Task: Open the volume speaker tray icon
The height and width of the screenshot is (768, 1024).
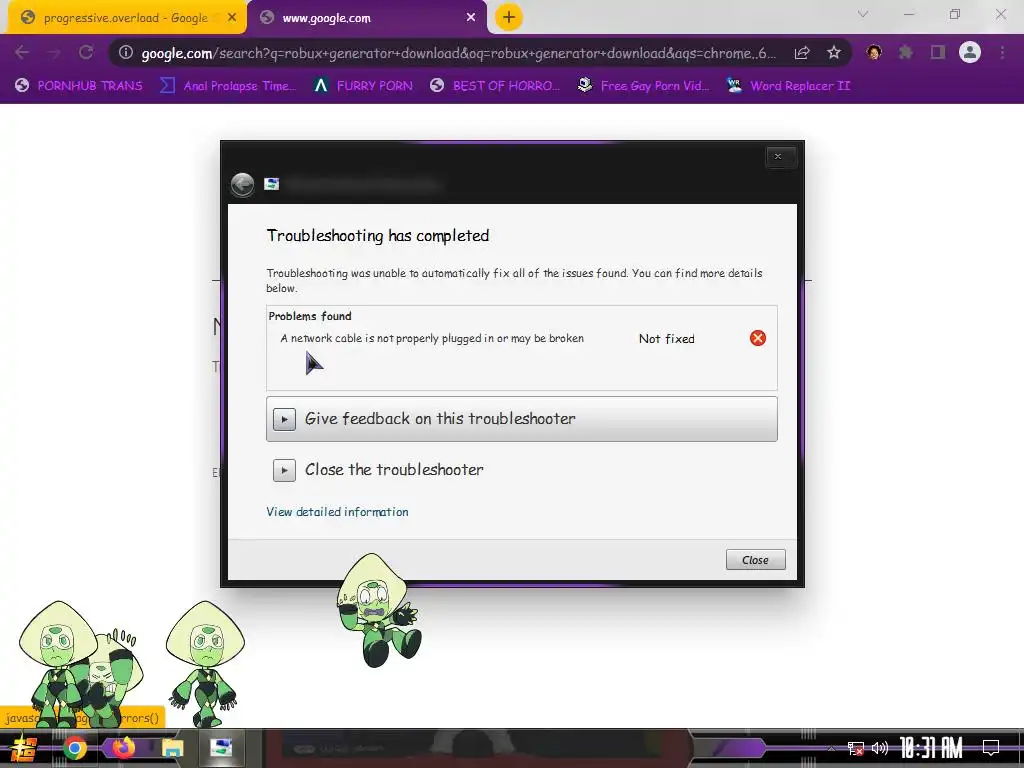Action: (x=880, y=748)
